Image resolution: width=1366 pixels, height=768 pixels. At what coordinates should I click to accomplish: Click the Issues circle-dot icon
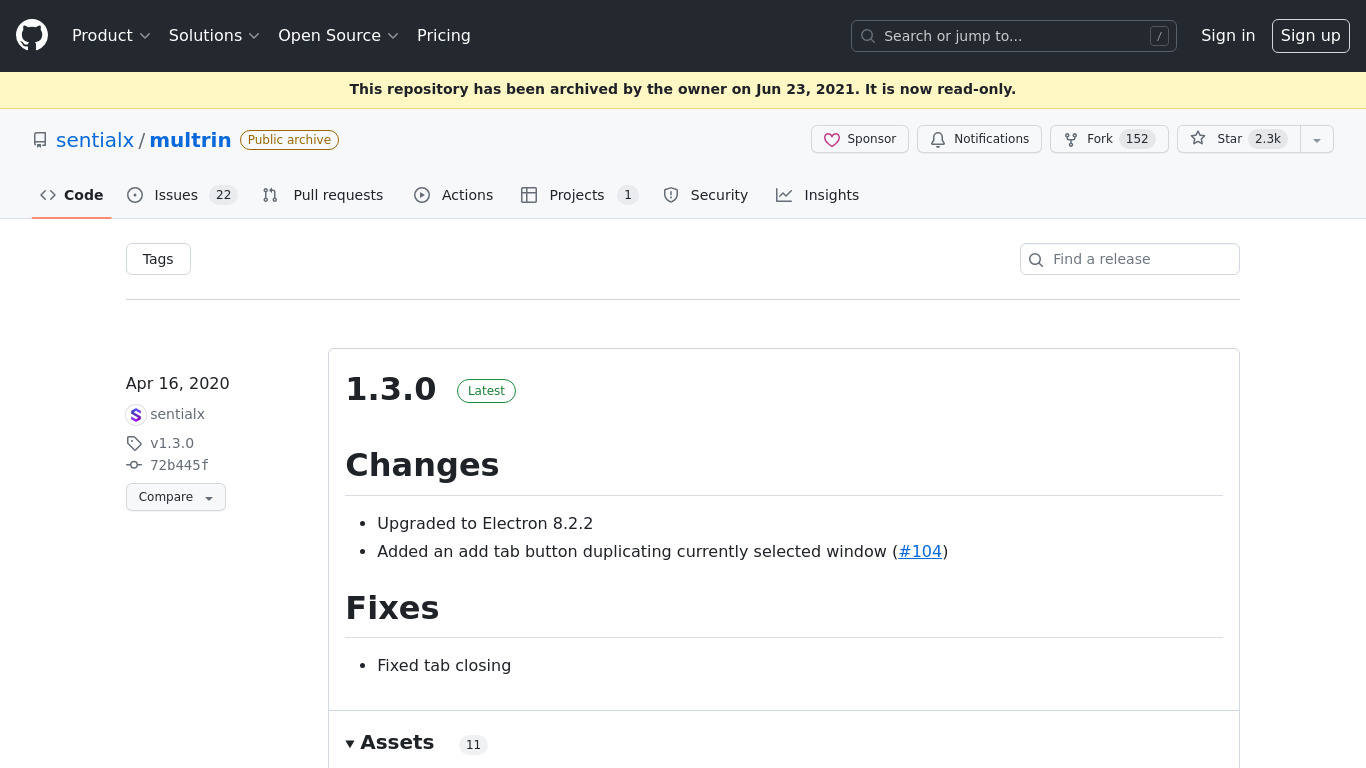(135, 195)
